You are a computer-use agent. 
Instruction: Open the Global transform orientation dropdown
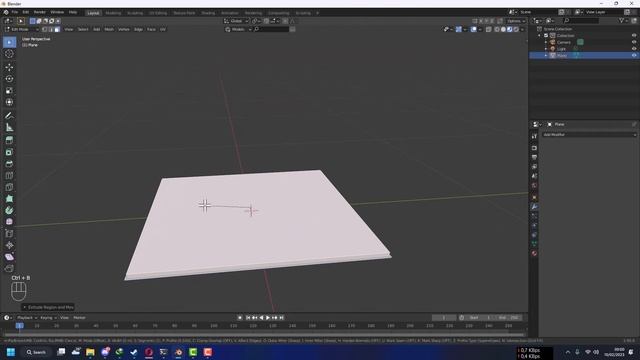[x=236, y=21]
